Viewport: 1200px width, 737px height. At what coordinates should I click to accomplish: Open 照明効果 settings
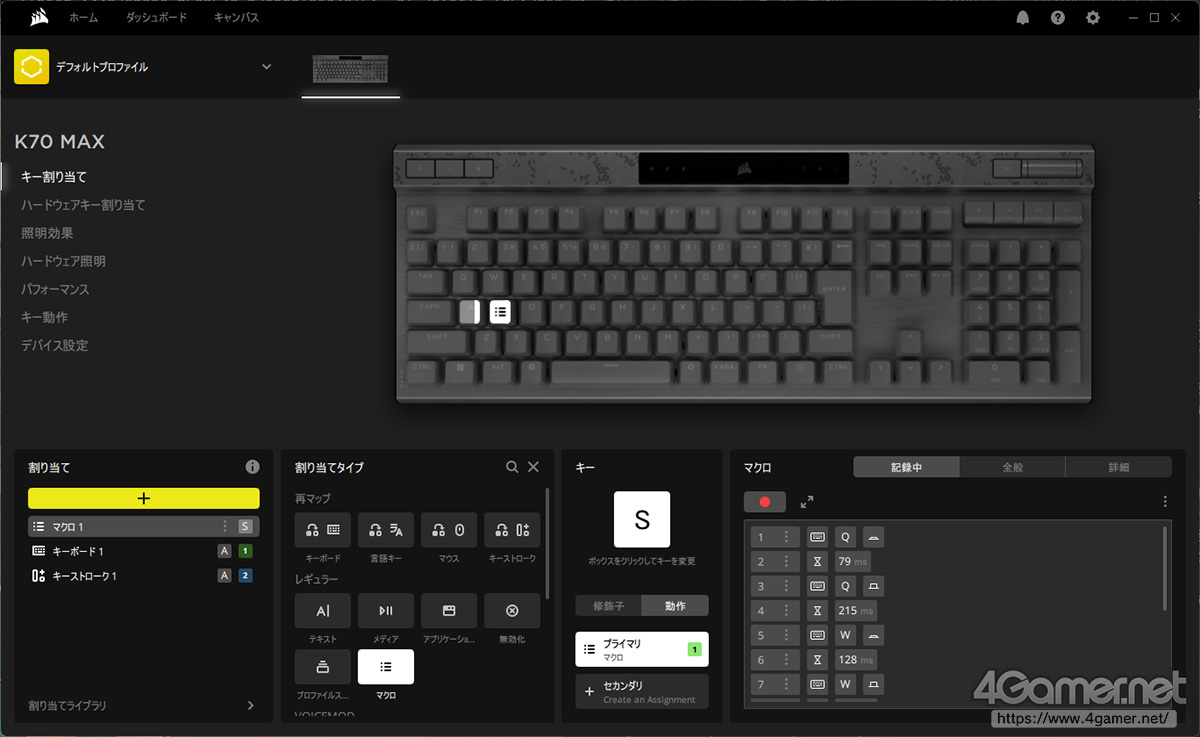(x=47, y=233)
